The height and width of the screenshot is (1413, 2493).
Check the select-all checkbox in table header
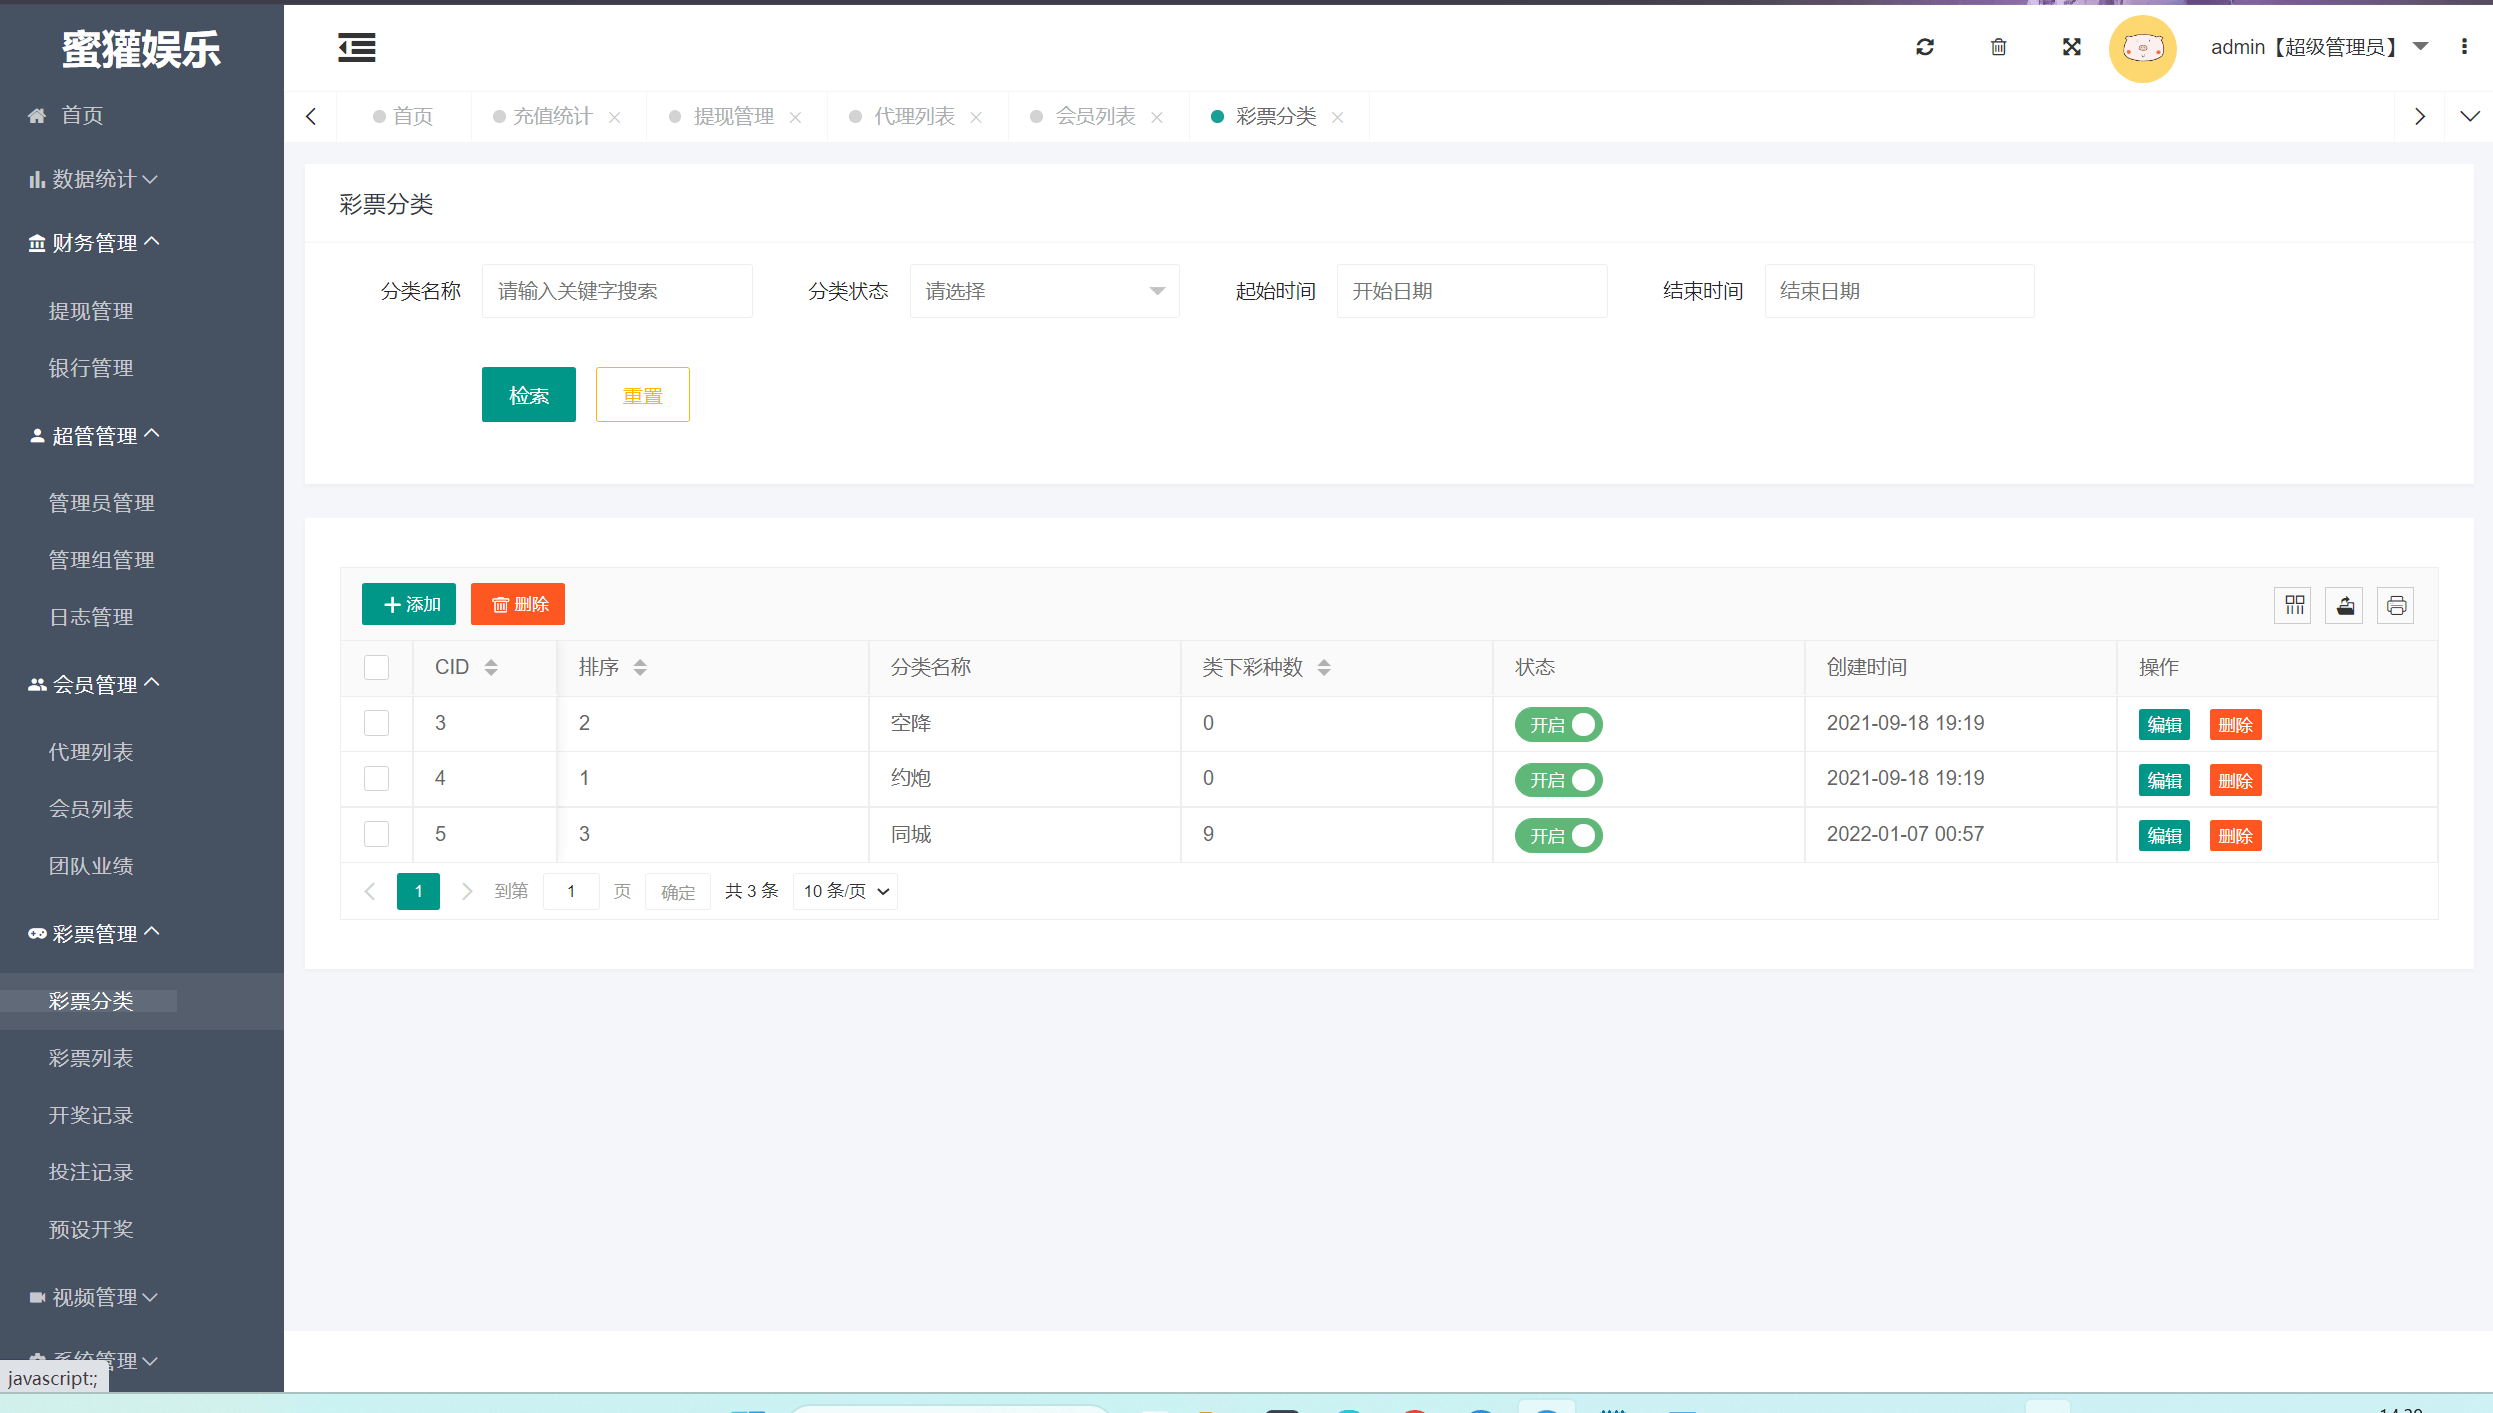(376, 667)
